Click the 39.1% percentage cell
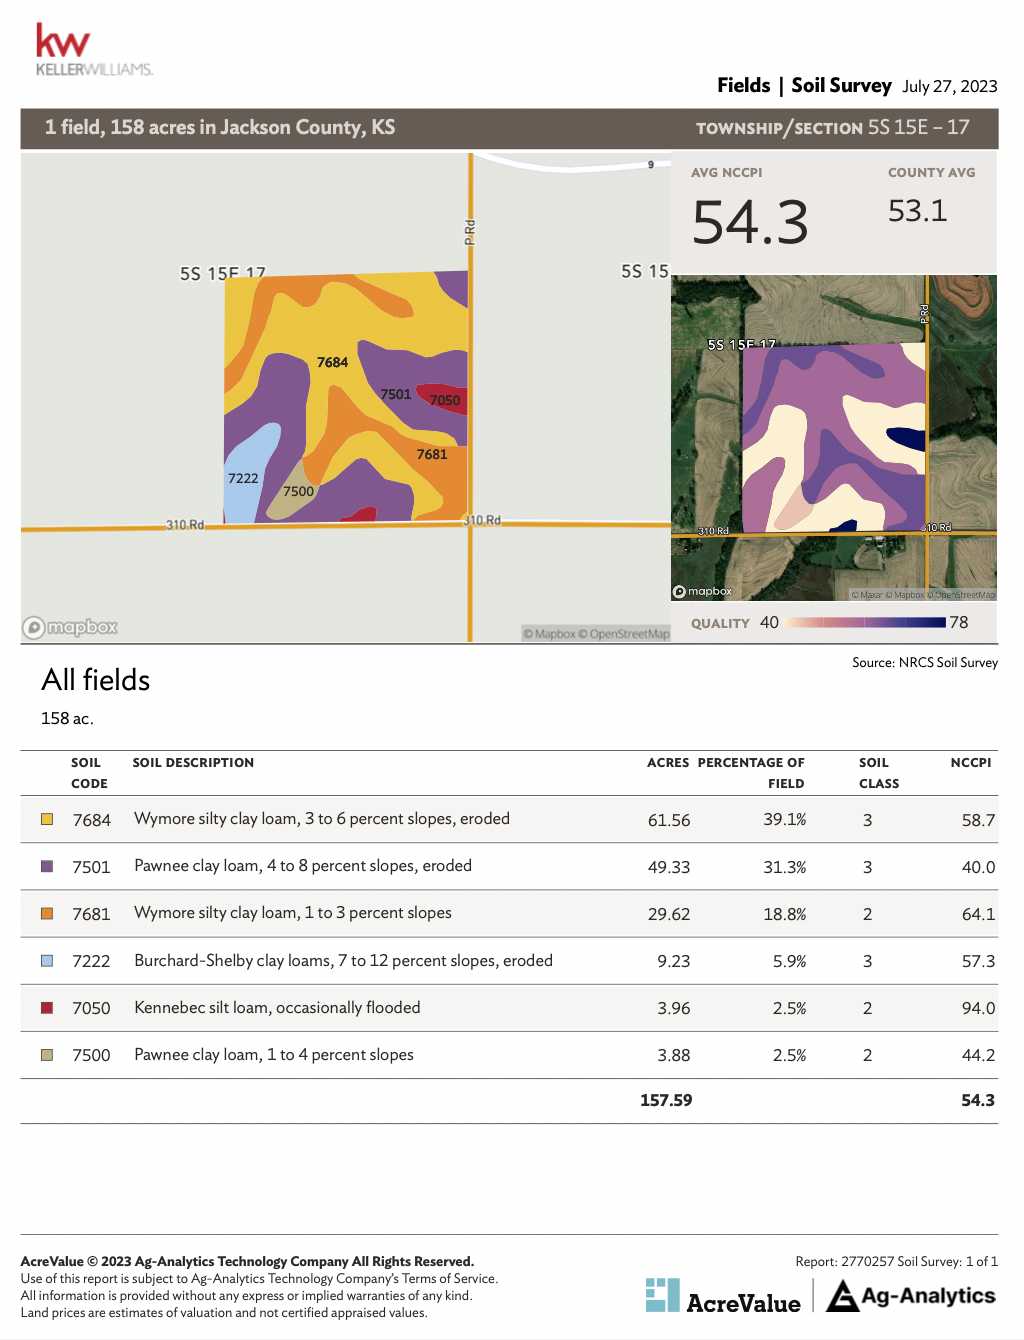The height and width of the screenshot is (1340, 1024). (x=785, y=820)
